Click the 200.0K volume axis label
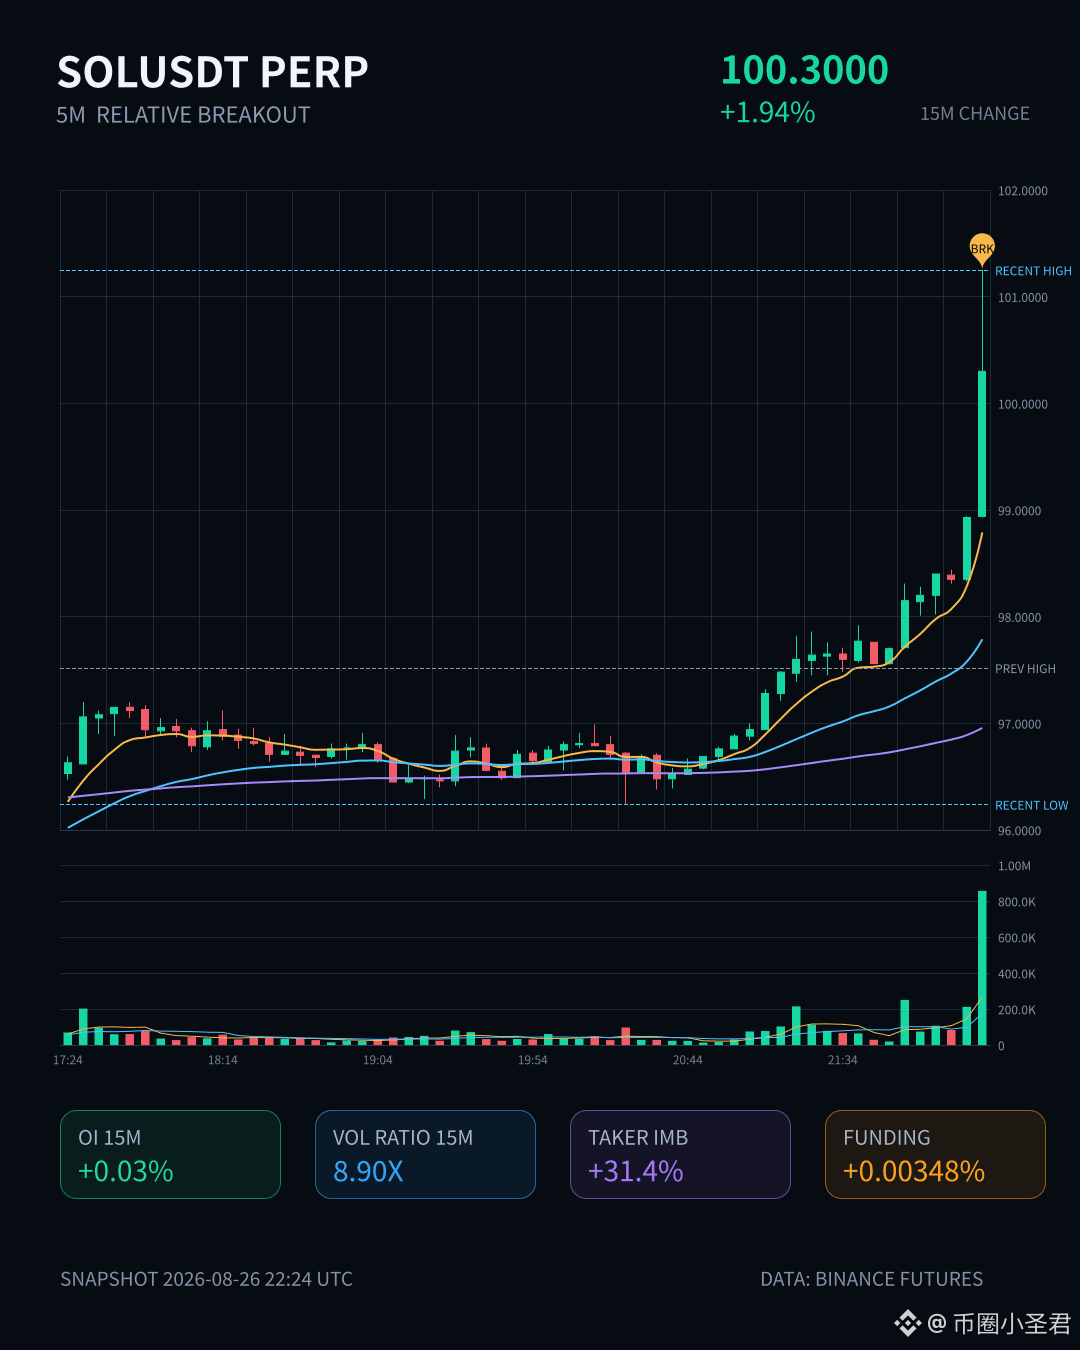The width and height of the screenshot is (1080, 1350). tap(1016, 1010)
